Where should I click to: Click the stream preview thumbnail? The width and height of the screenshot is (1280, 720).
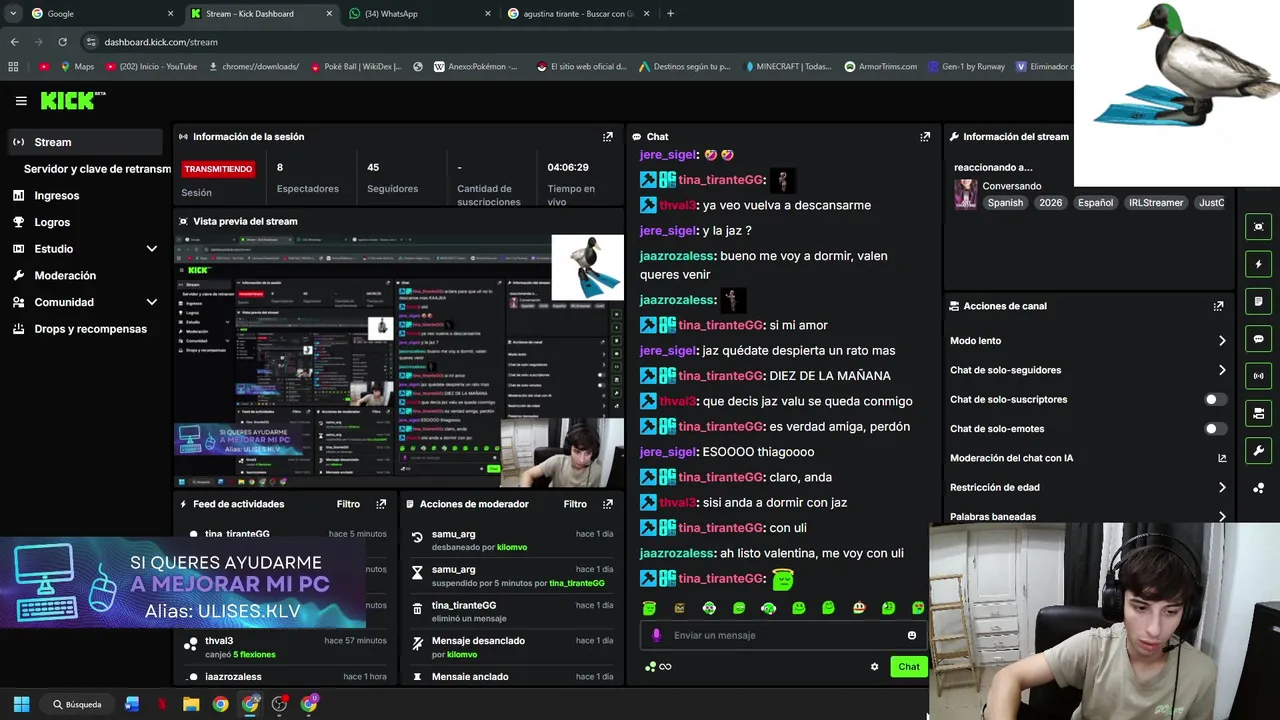pyautogui.click(x=399, y=361)
